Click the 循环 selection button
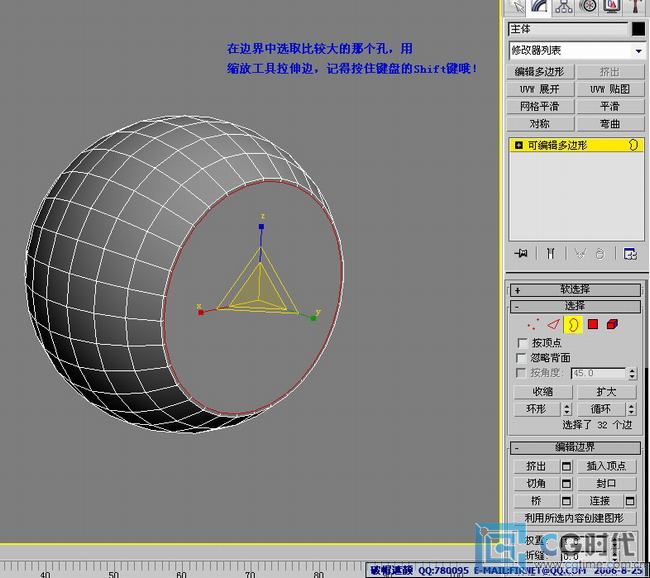Screen dimensions: 650x578 601,409
